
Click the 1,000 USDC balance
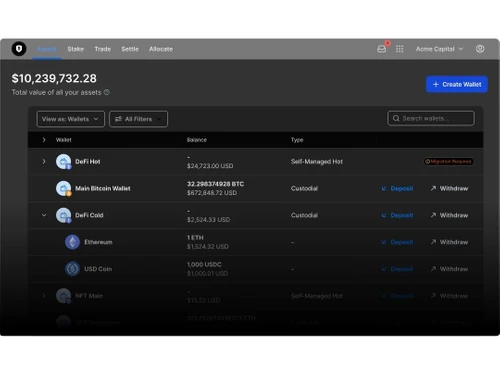[204, 264]
